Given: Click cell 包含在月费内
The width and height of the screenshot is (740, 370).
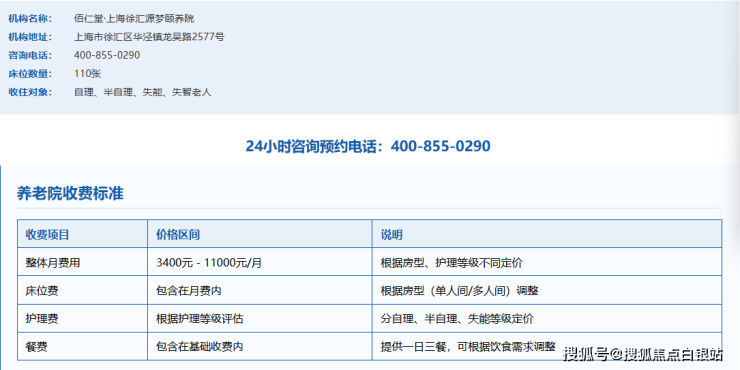Looking at the screenshot, I should 189,291.
